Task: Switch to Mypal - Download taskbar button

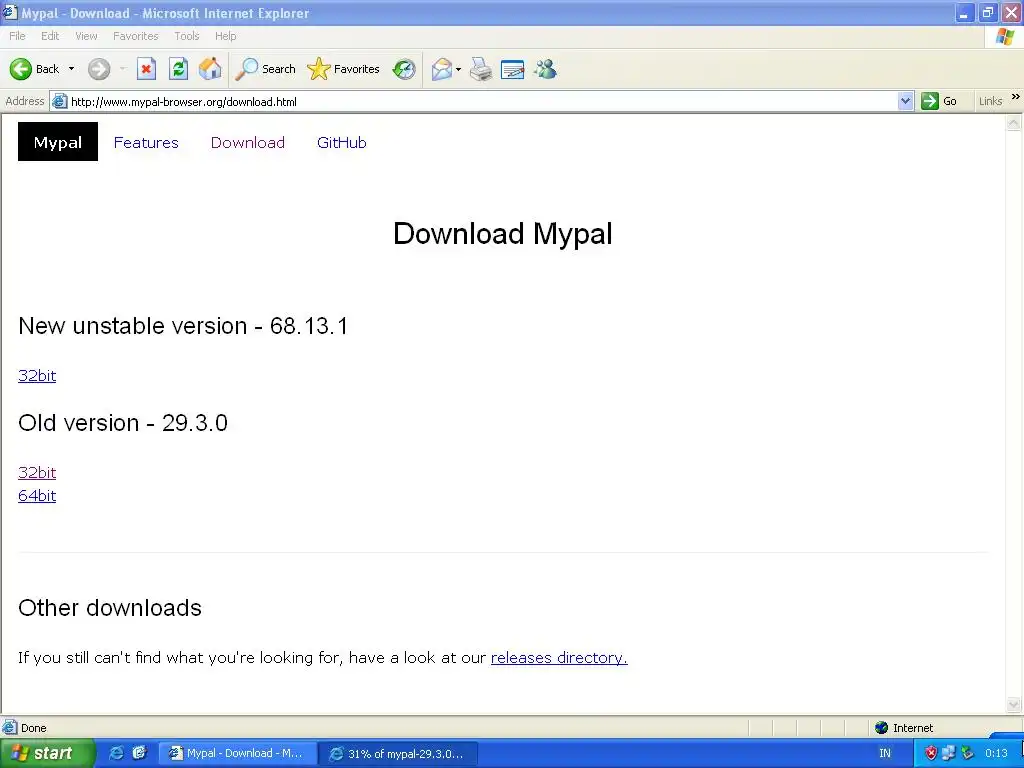Action: 238,754
